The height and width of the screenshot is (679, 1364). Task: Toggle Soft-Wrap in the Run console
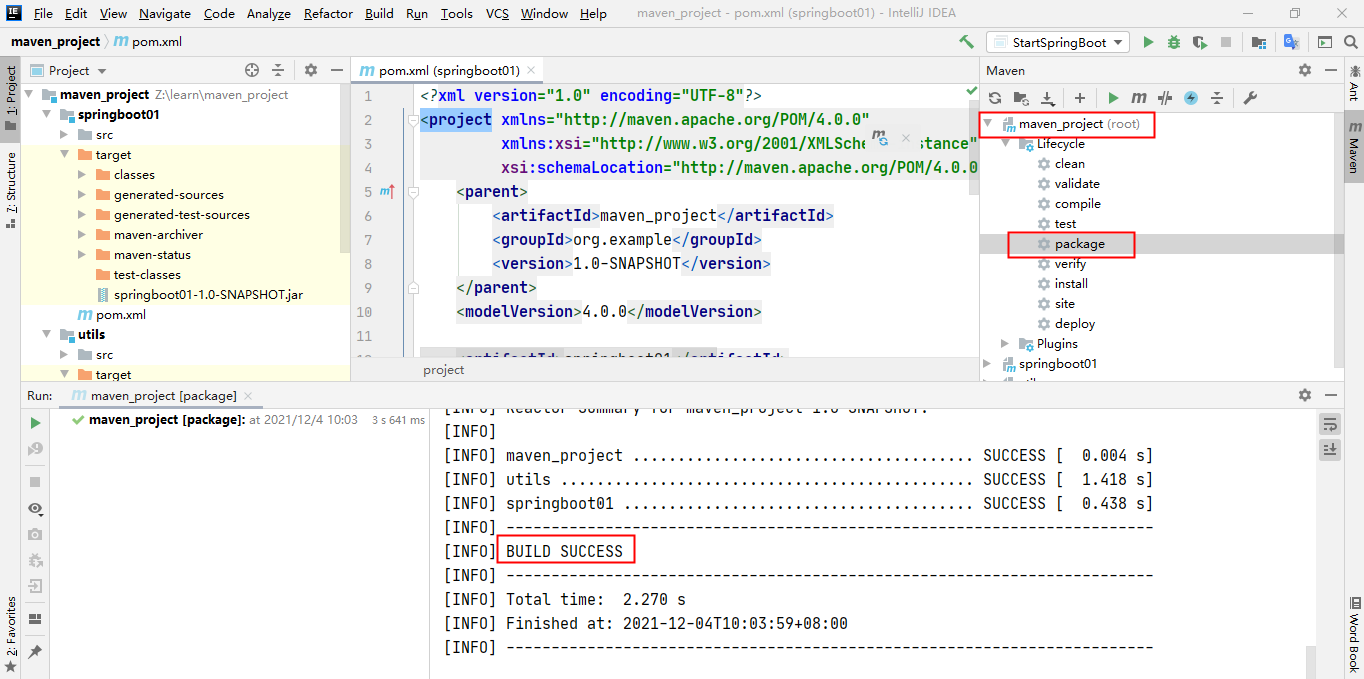1329,424
